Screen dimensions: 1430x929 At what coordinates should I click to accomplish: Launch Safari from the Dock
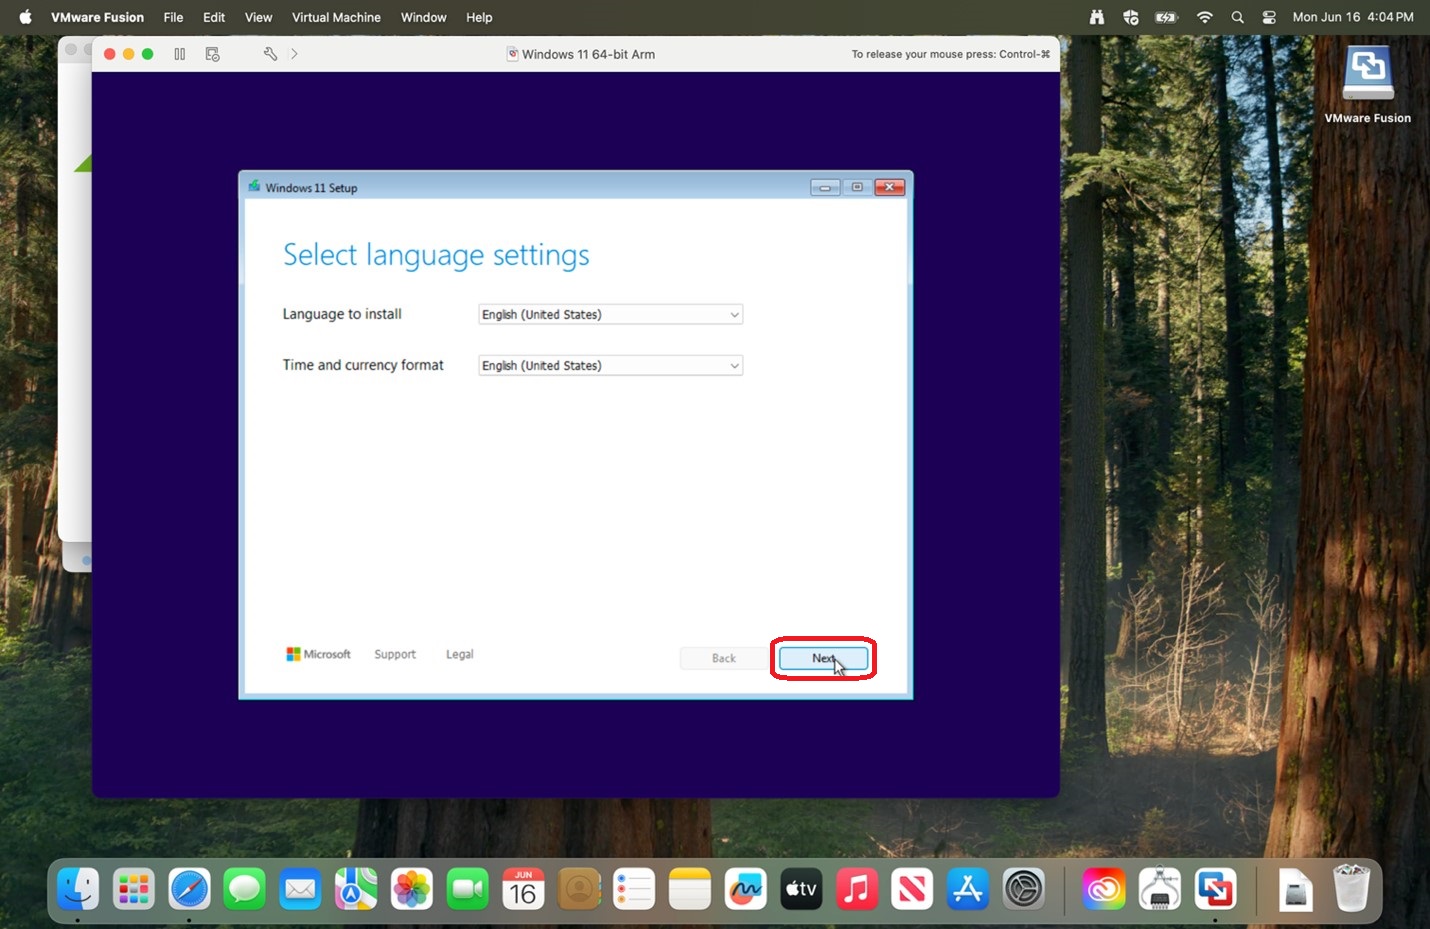[189, 889]
